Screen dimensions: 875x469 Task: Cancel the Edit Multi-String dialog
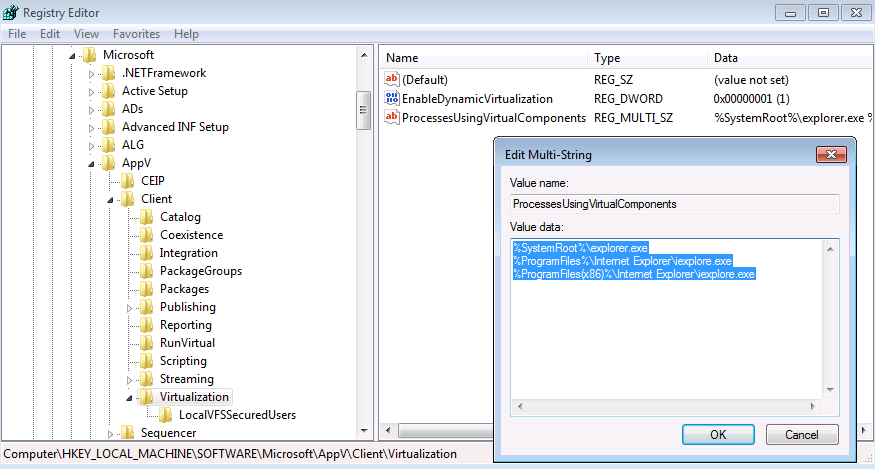pos(802,434)
